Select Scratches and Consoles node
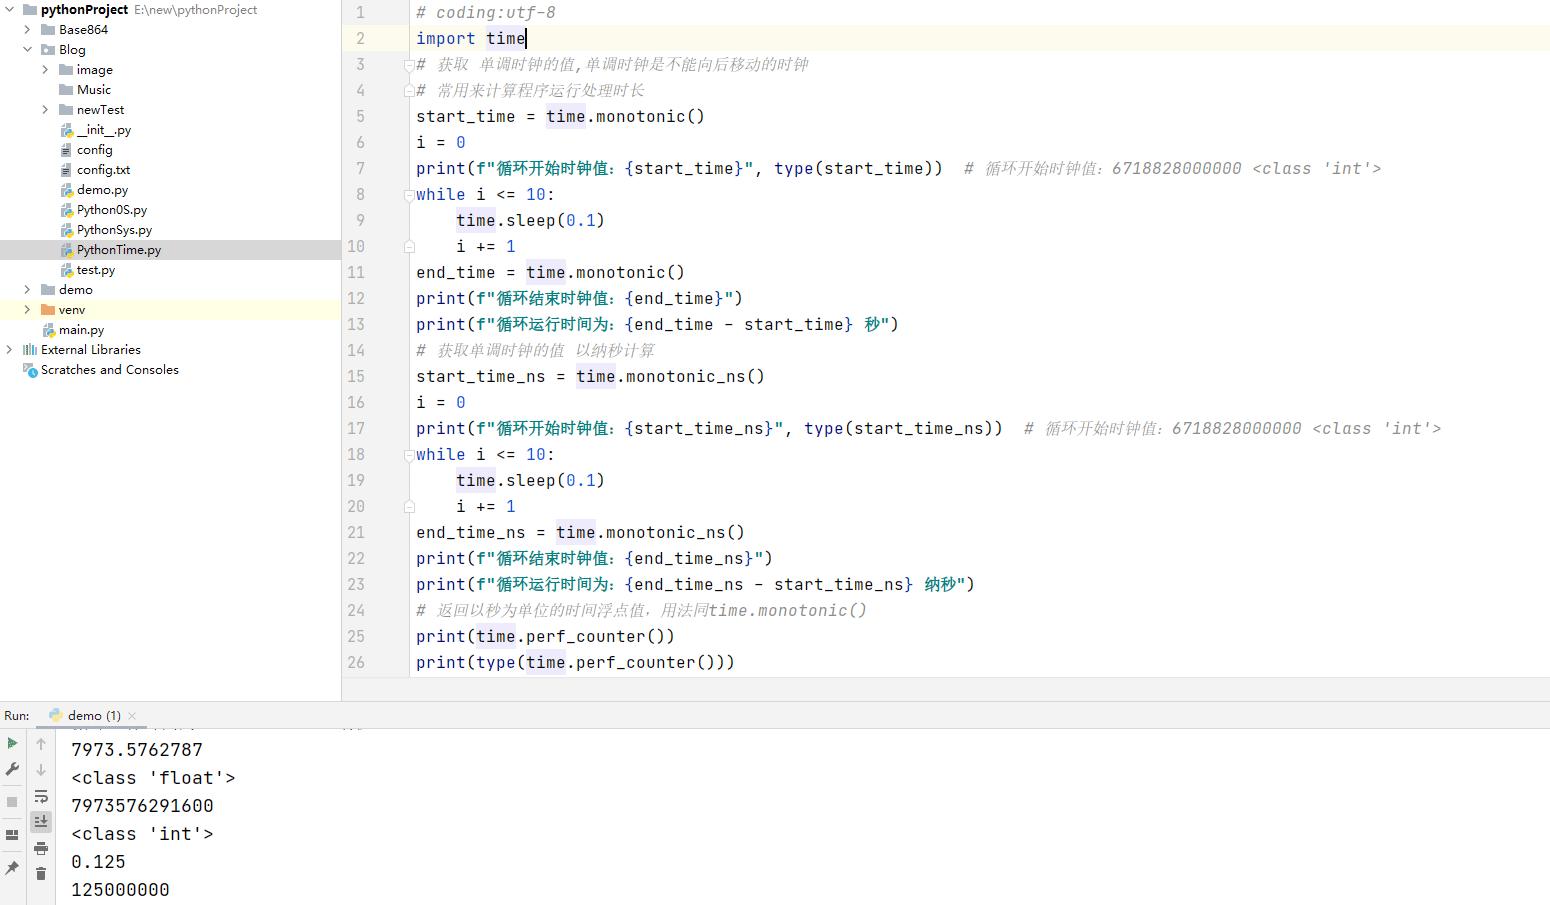This screenshot has height=905, width=1550. pos(110,370)
